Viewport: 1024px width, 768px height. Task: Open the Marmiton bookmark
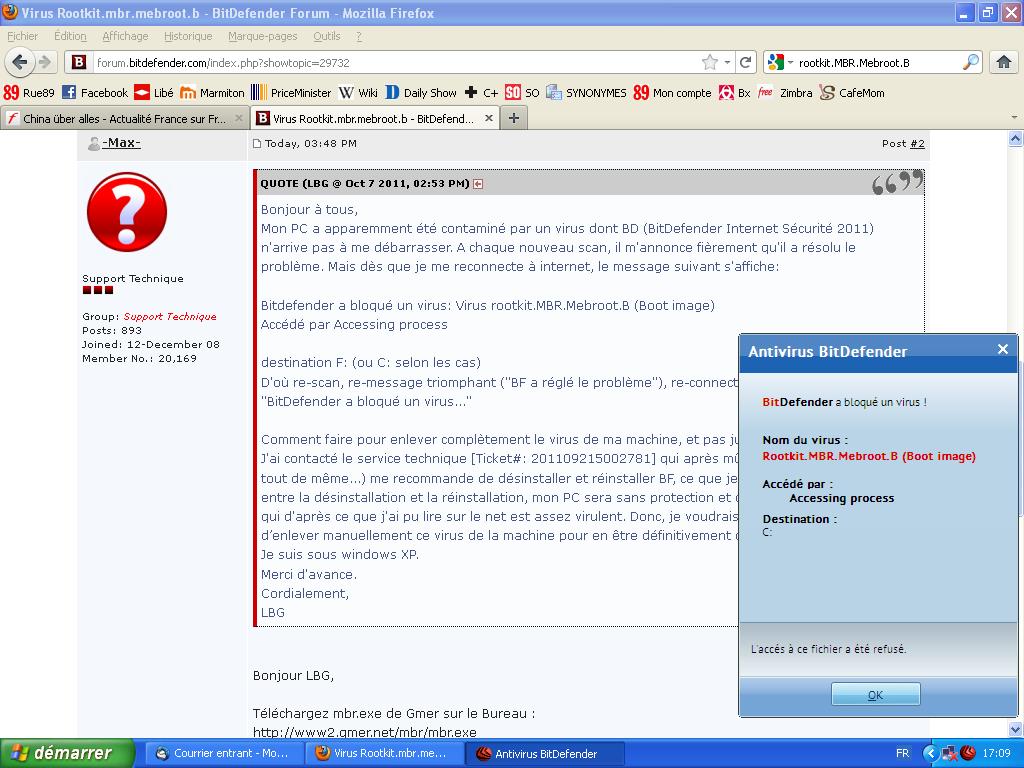pyautogui.click(x=212, y=93)
